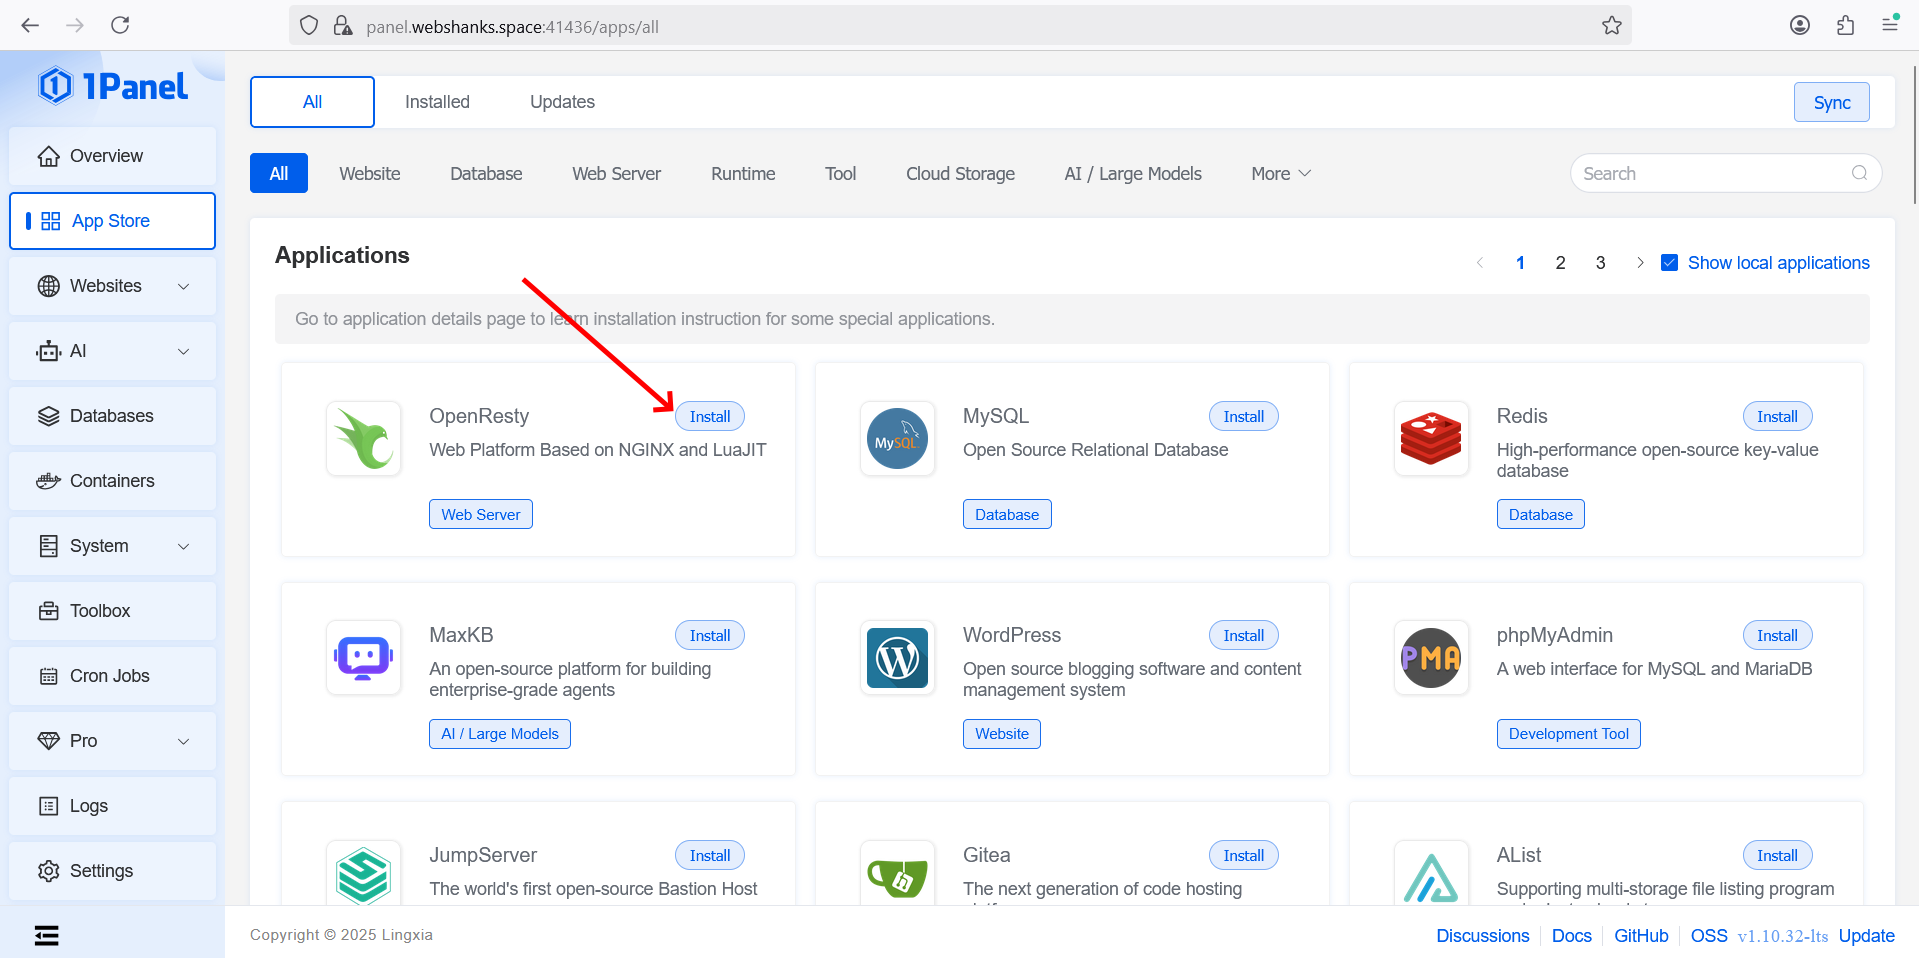Open Logs in the sidebar
The image size is (1919, 958).
click(112, 806)
